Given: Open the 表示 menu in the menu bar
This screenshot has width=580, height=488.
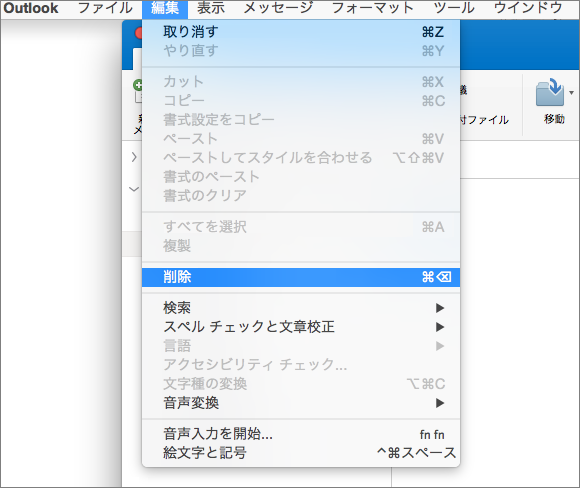Looking at the screenshot, I should coord(210,8).
